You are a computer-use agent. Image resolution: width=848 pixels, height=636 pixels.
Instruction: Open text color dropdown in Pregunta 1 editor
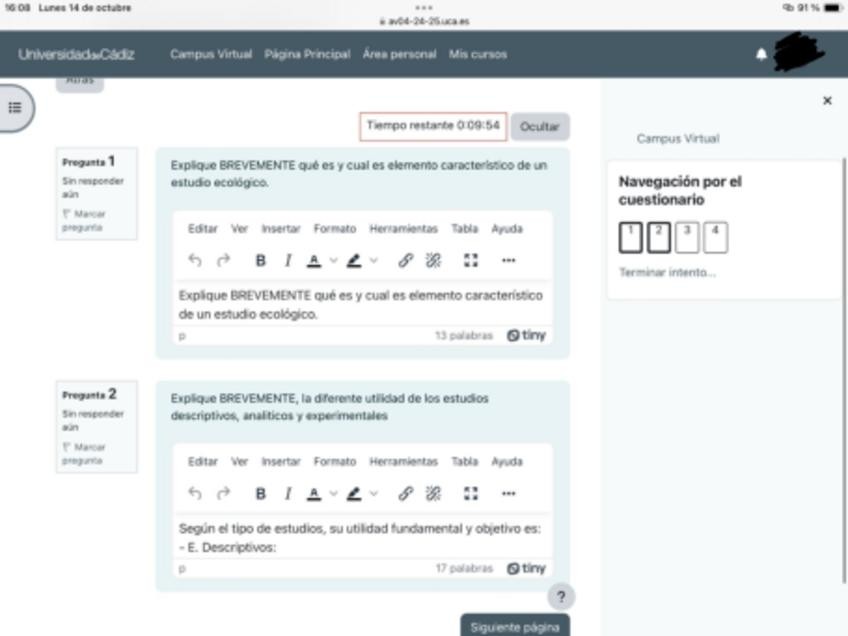(334, 261)
